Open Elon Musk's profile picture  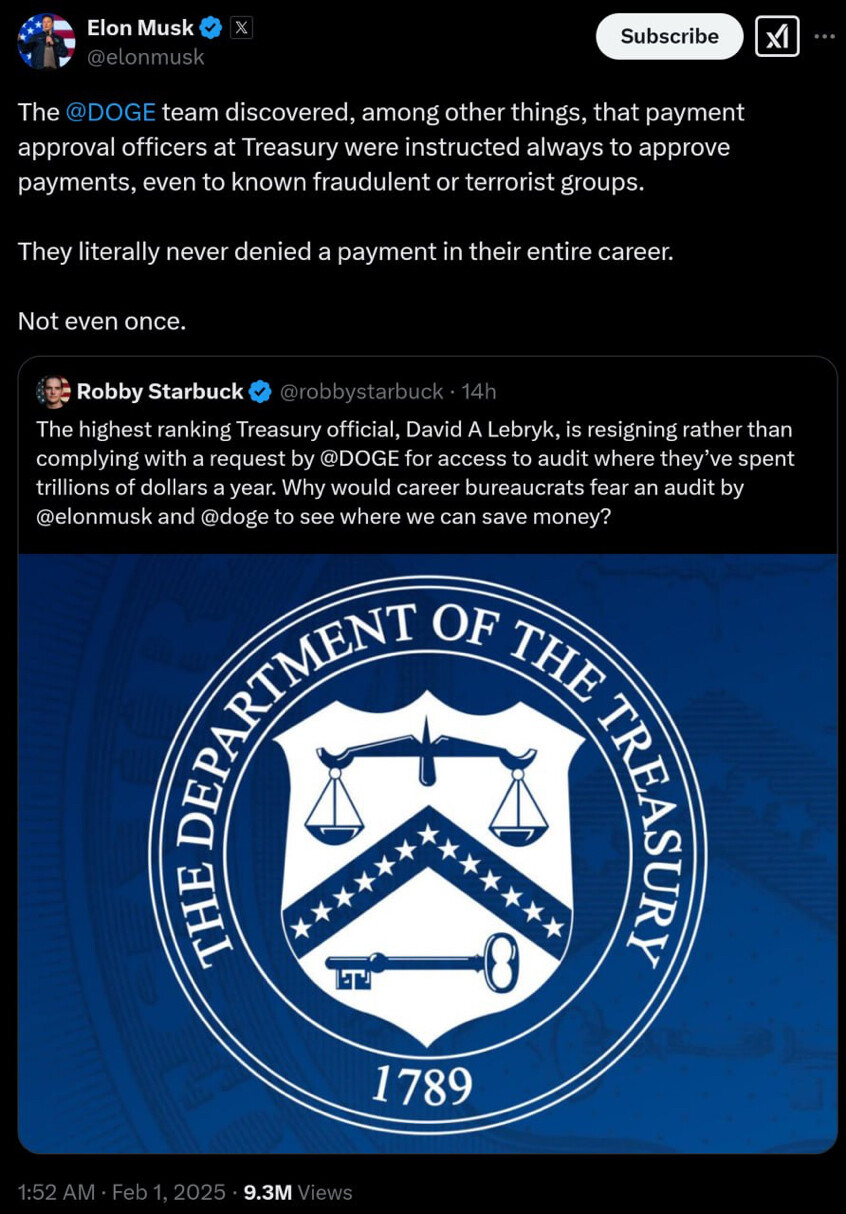[x=46, y=41]
